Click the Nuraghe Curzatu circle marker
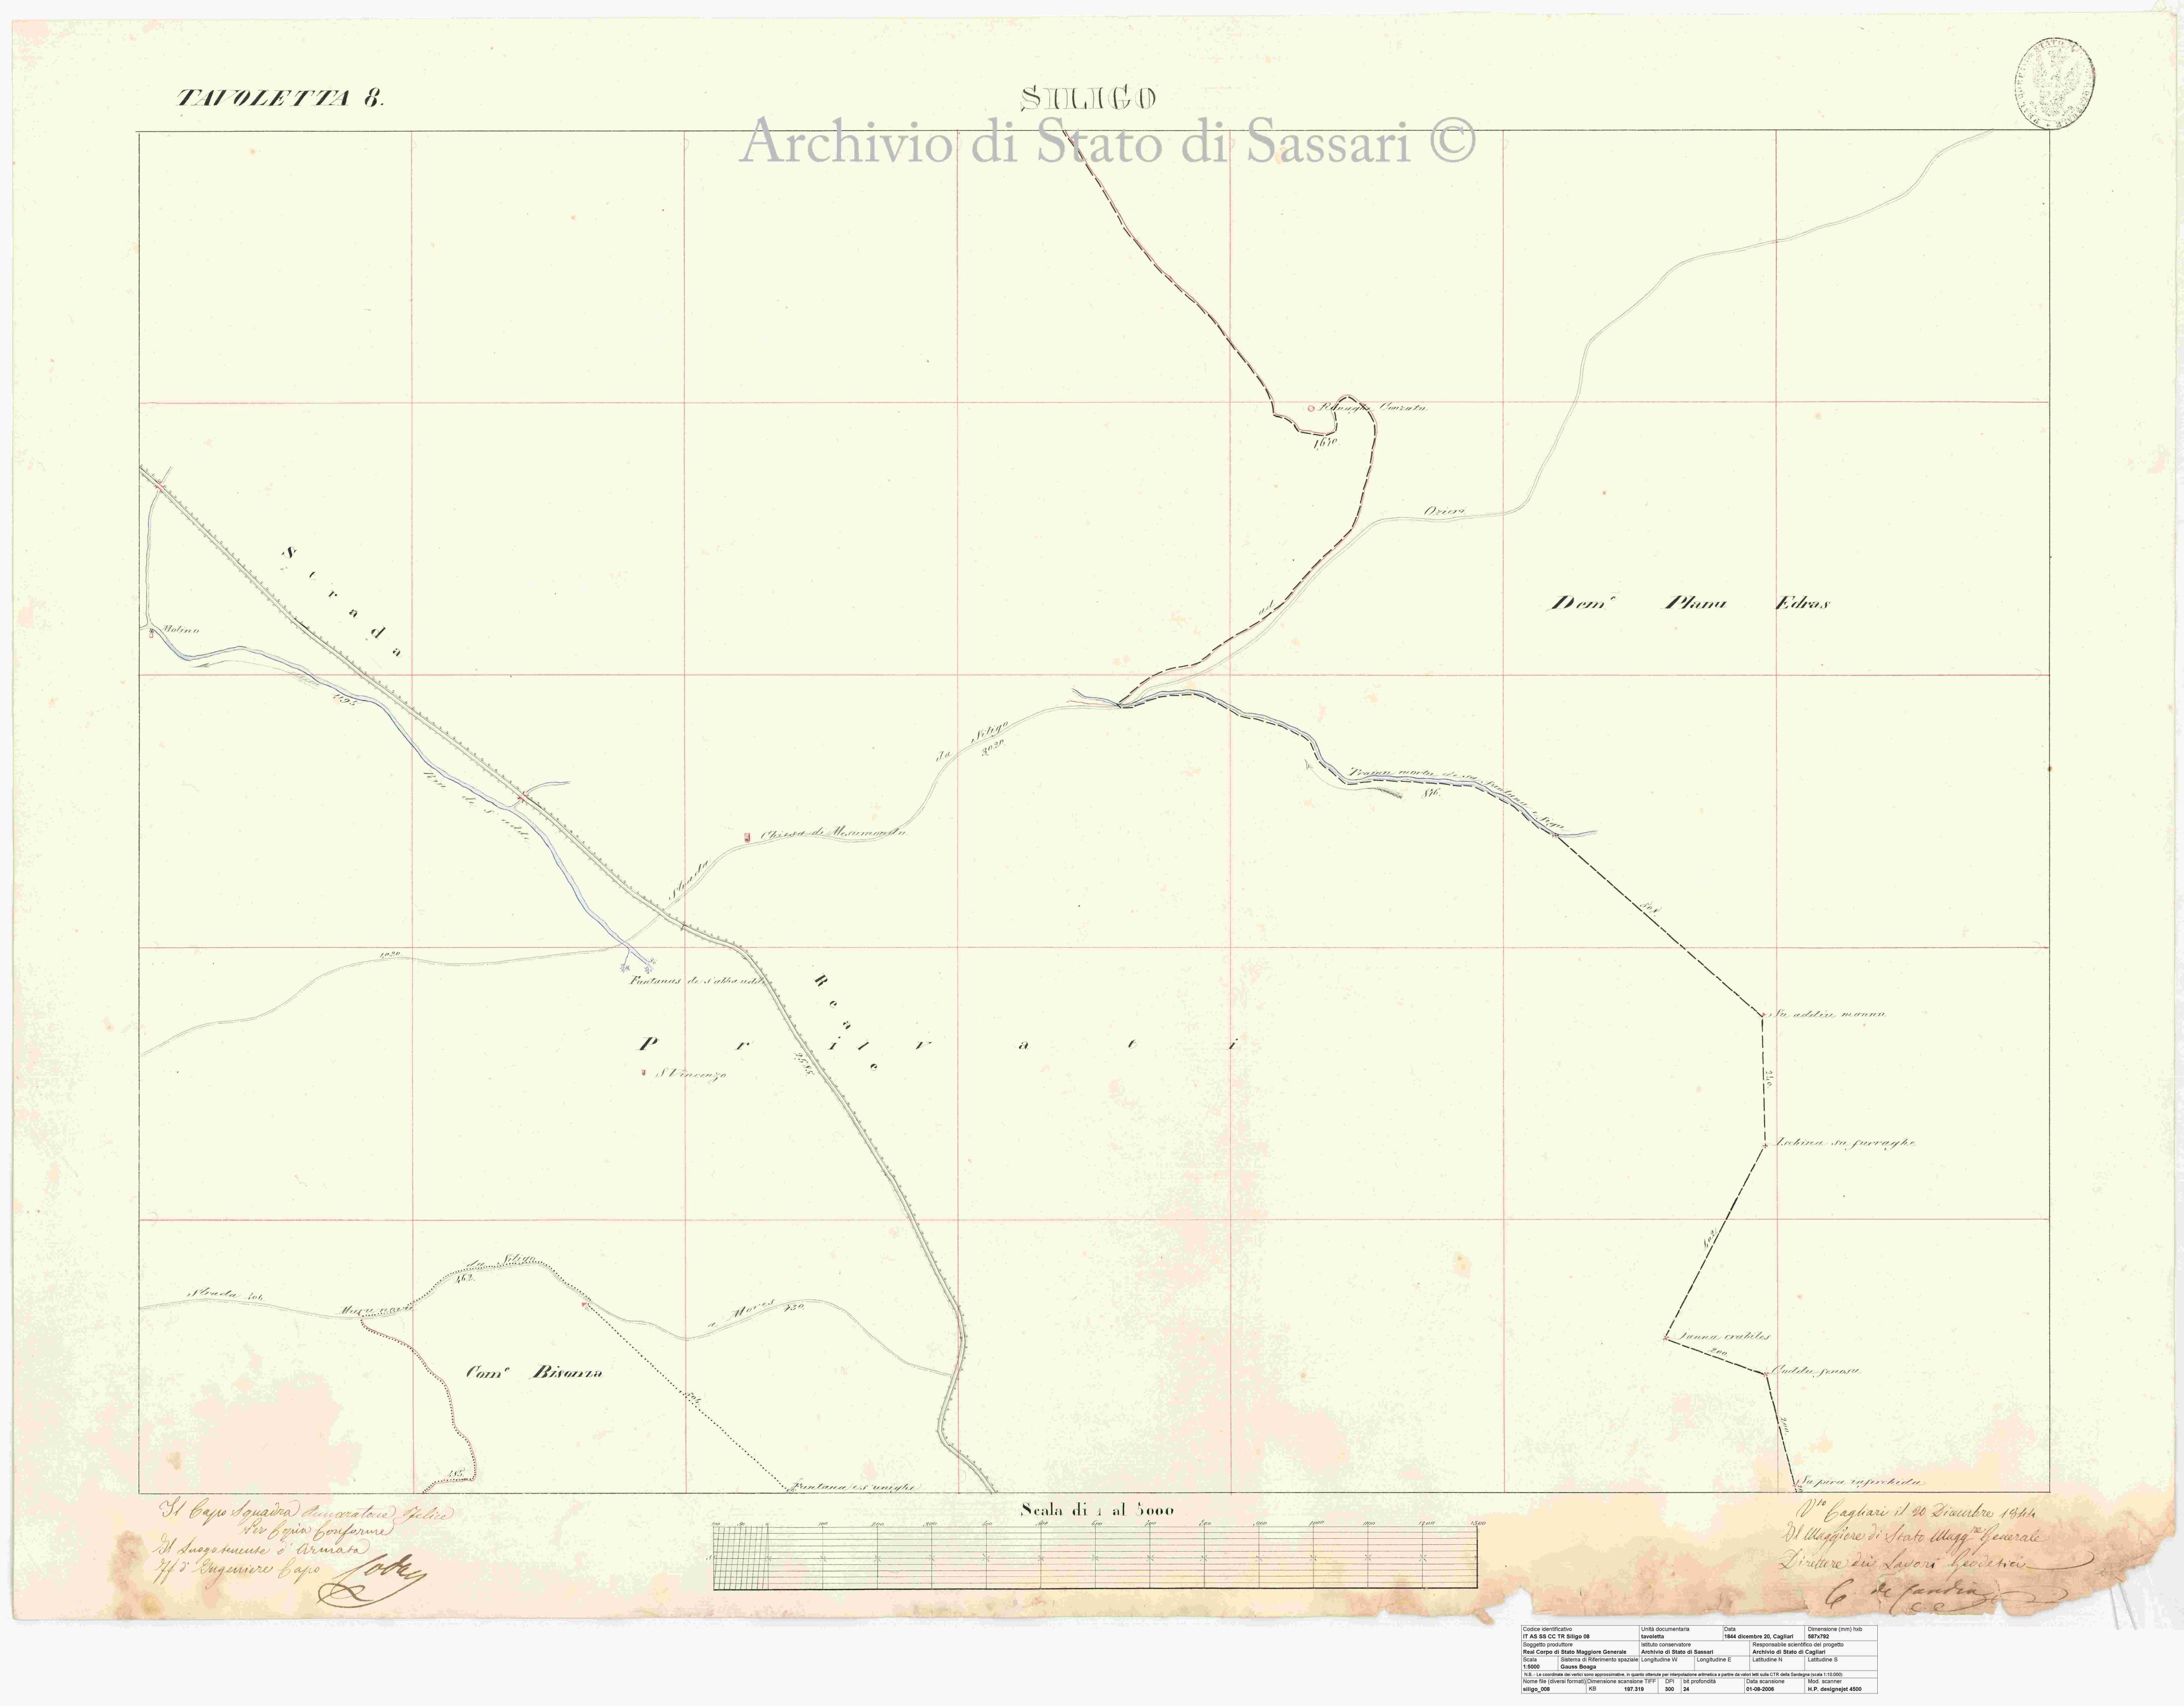The width and height of the screenshot is (2184, 1706). [x=1311, y=408]
